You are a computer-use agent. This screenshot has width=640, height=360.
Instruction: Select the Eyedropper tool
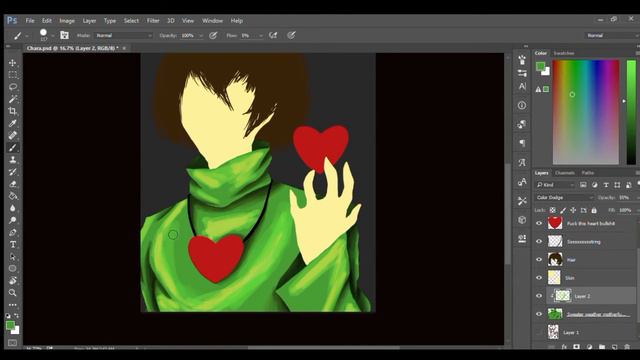pyautogui.click(x=13, y=123)
